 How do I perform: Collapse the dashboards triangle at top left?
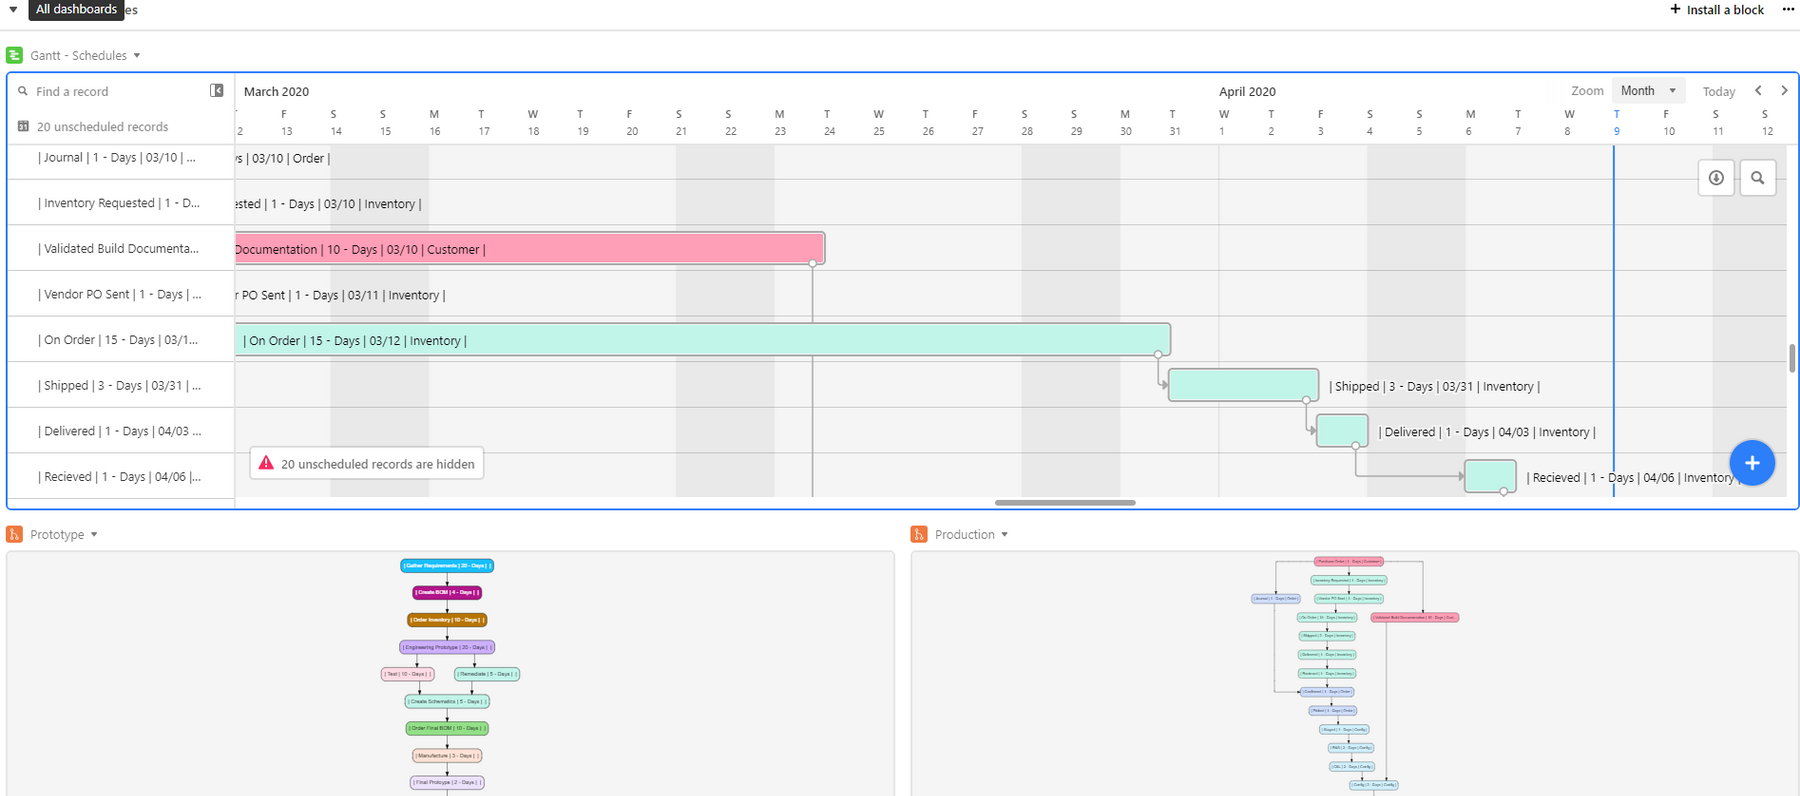coord(13,10)
